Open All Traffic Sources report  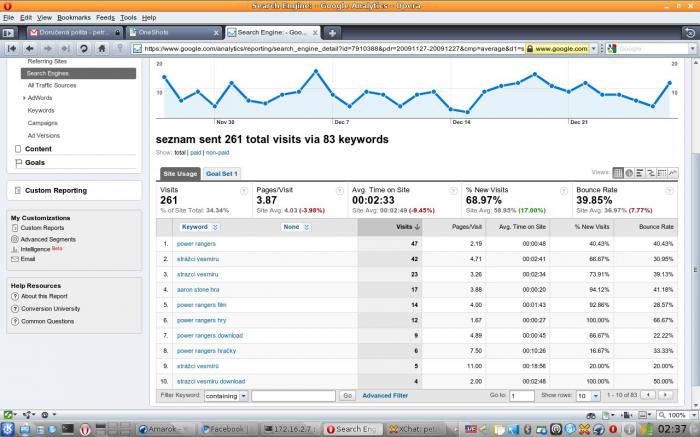coord(52,85)
